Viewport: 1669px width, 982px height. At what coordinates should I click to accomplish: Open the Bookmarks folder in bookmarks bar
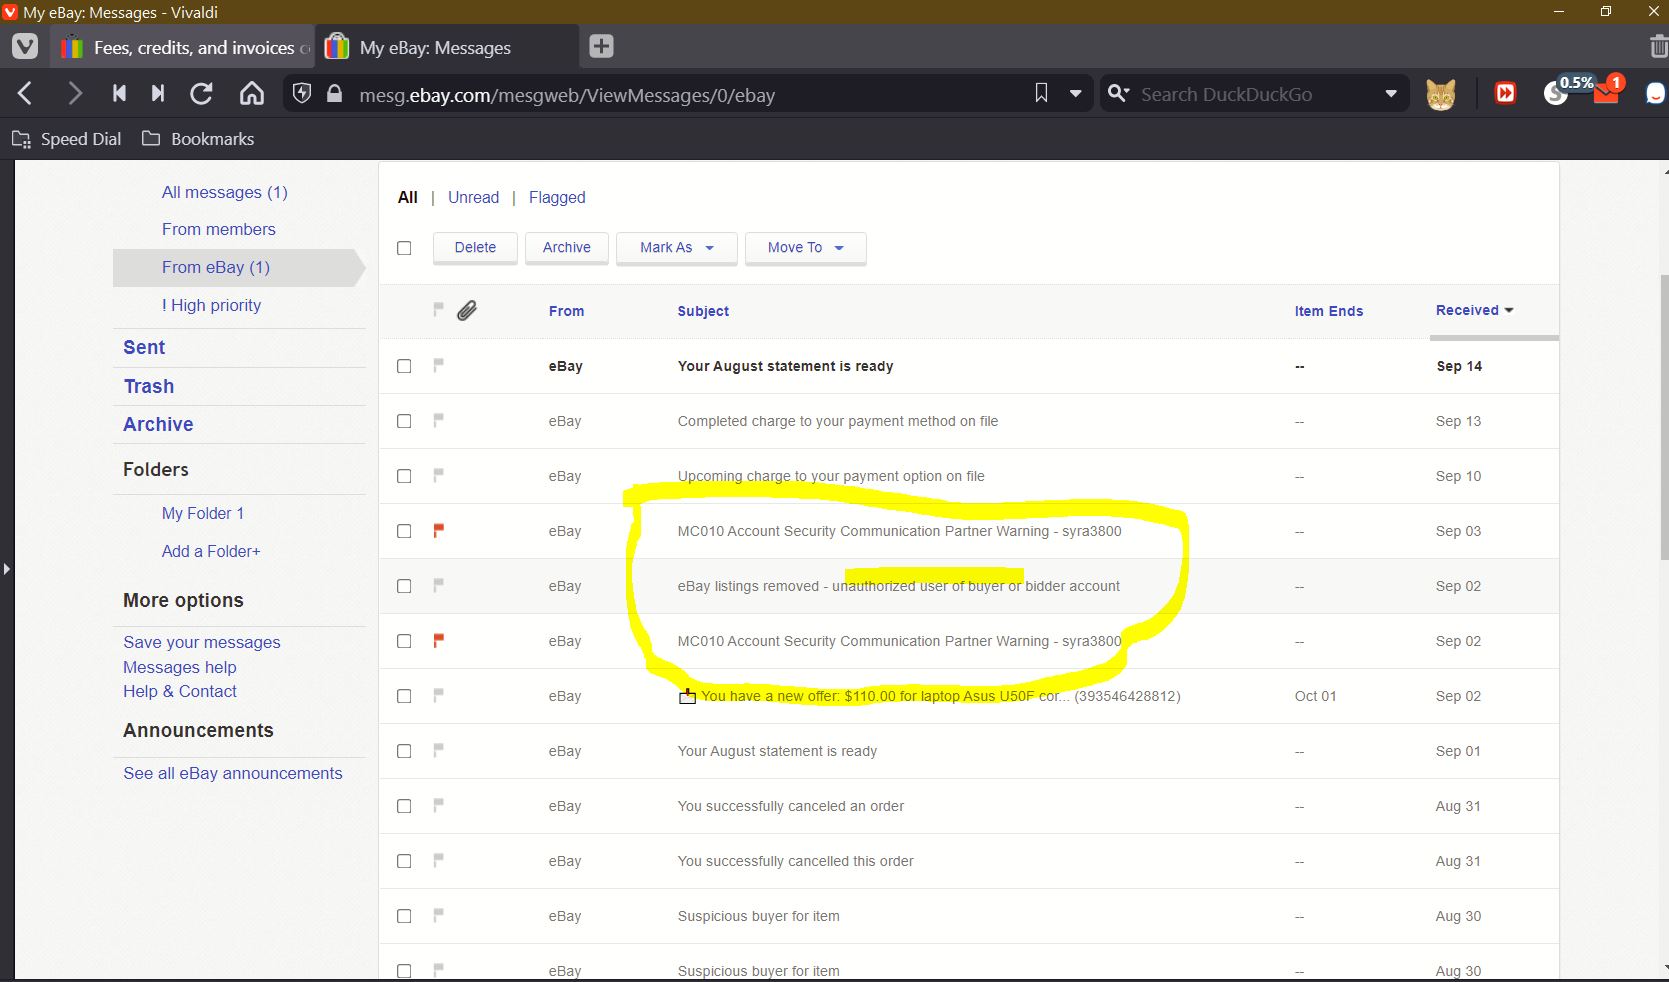[198, 139]
